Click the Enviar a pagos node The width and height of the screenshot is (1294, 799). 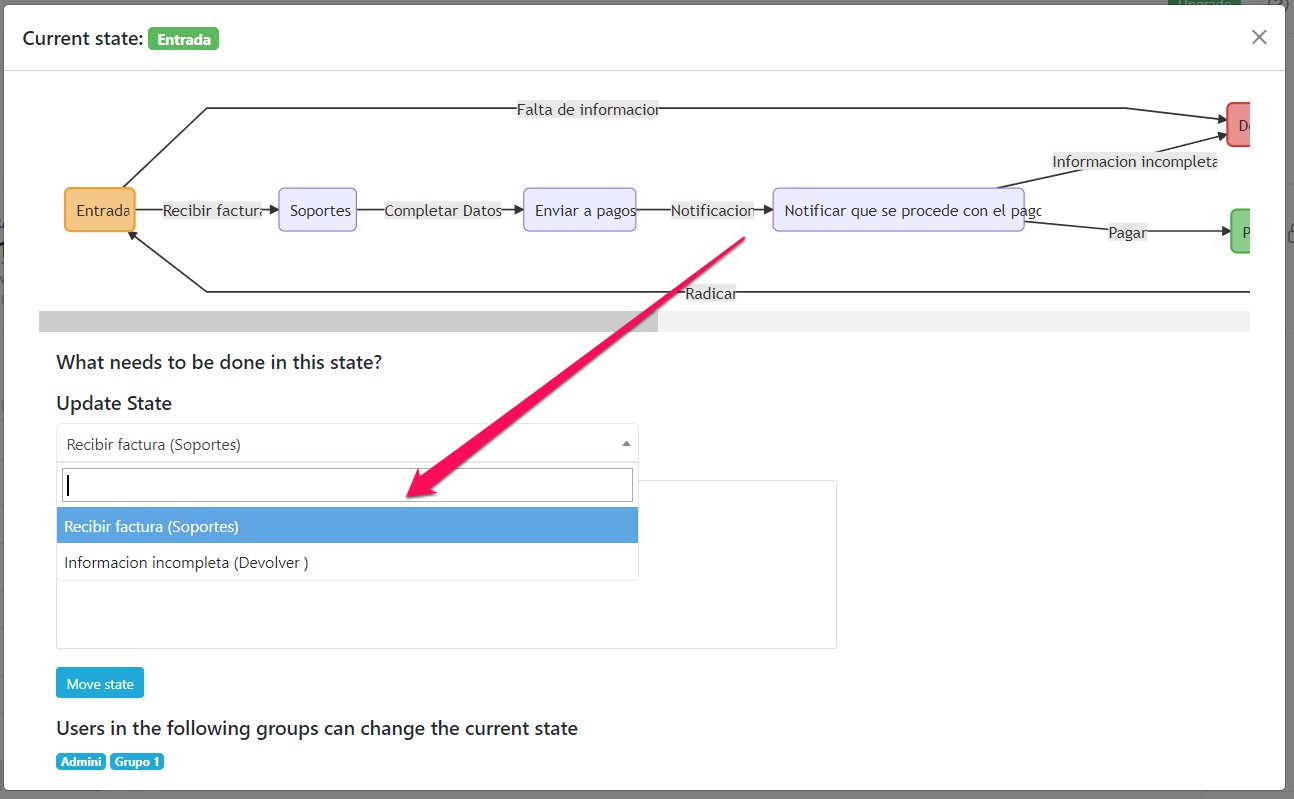tap(579, 210)
